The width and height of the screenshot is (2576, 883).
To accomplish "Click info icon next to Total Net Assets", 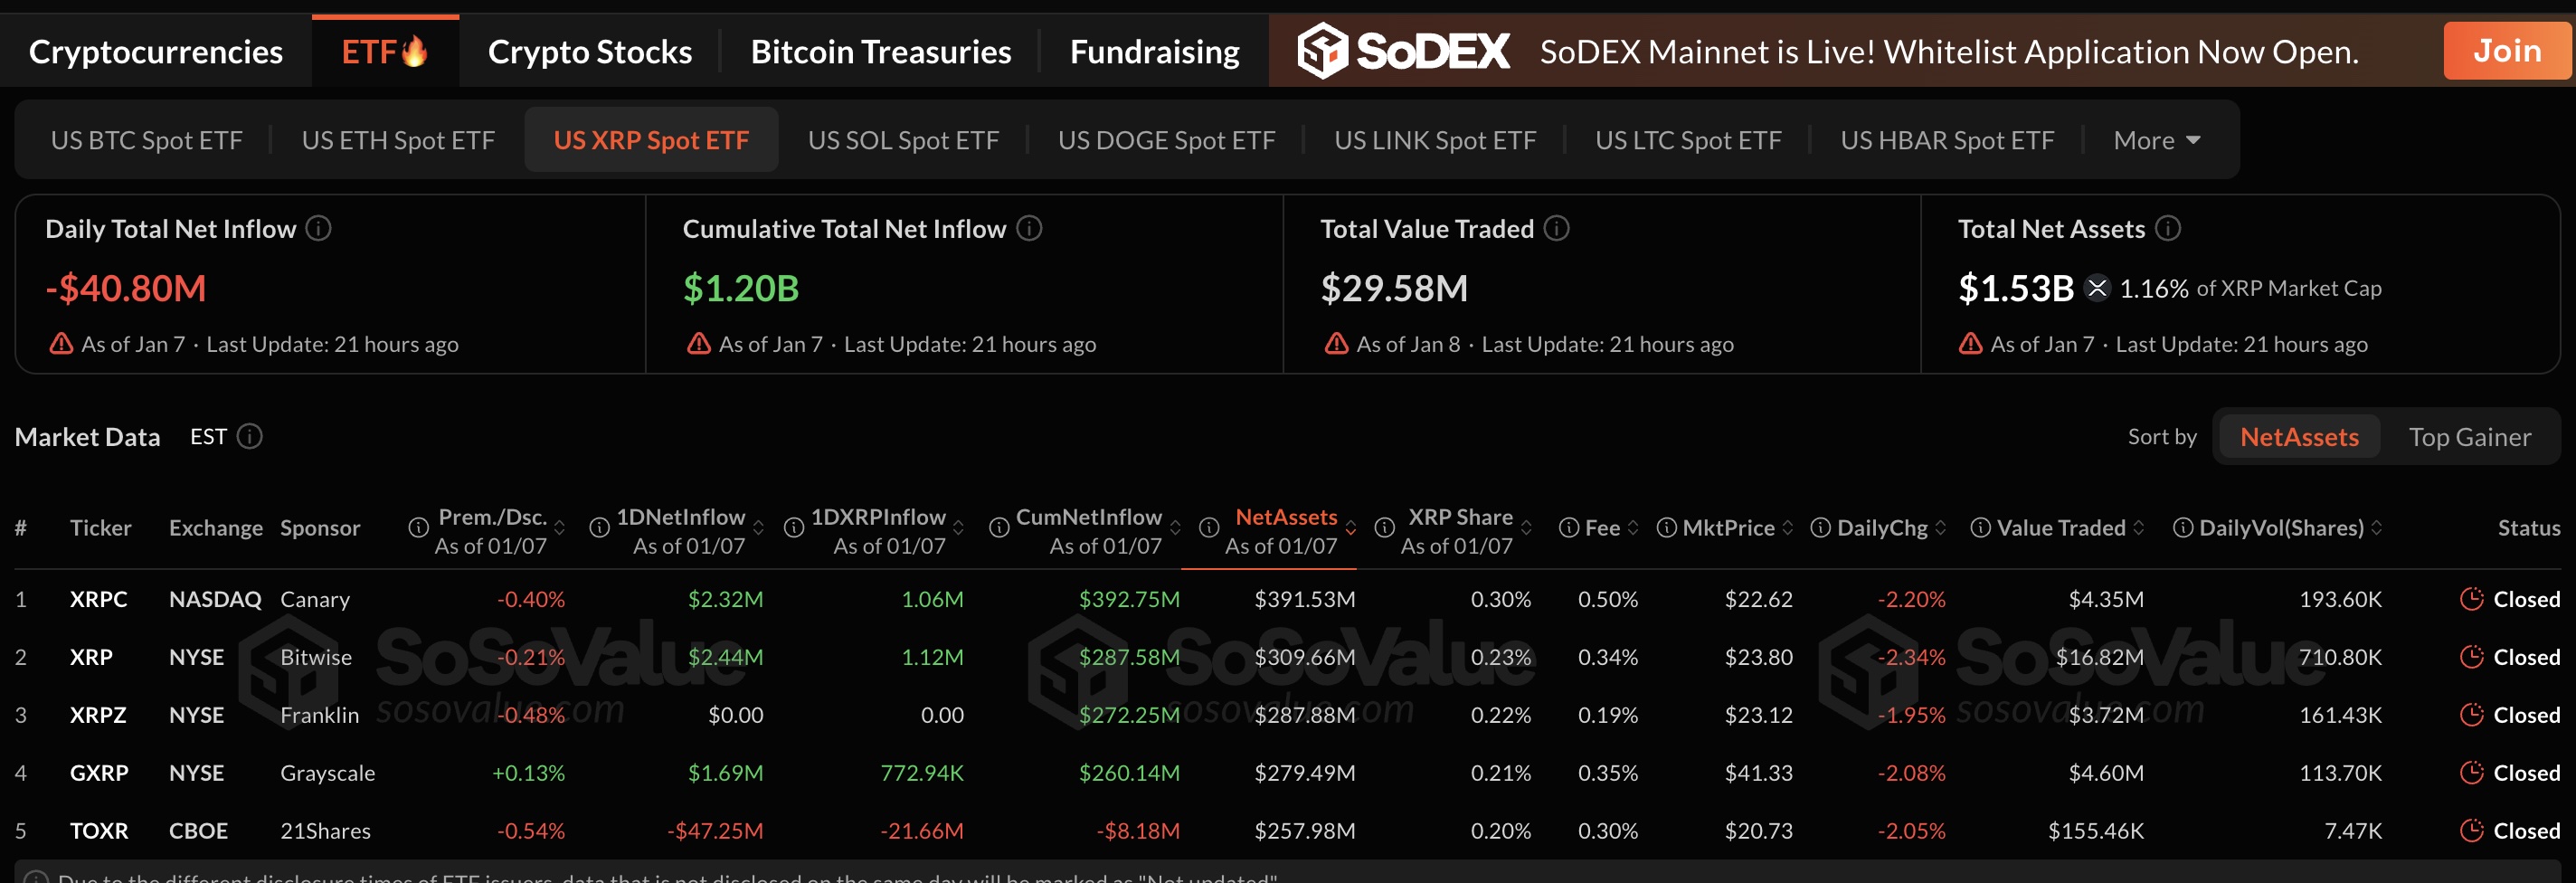I will (2167, 229).
